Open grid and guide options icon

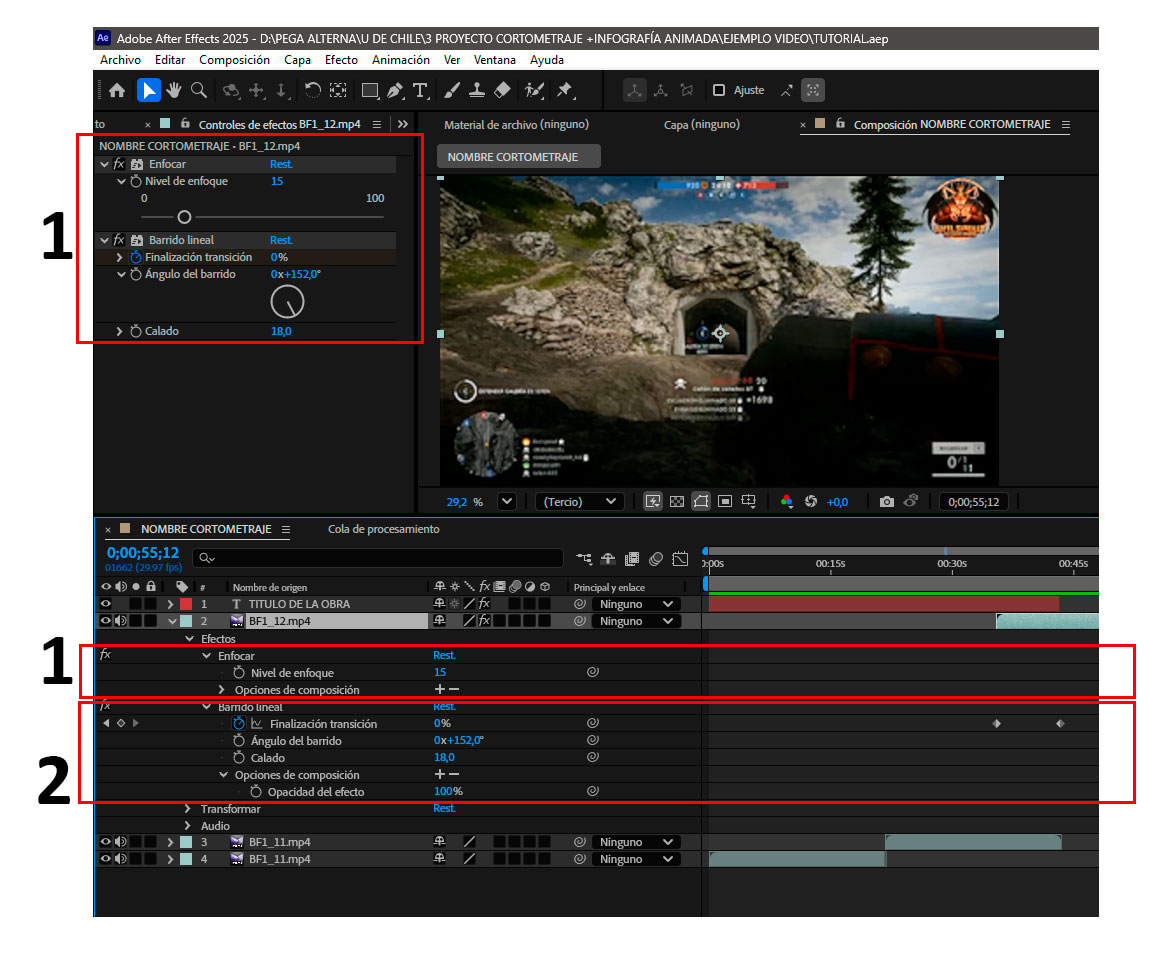pos(748,501)
